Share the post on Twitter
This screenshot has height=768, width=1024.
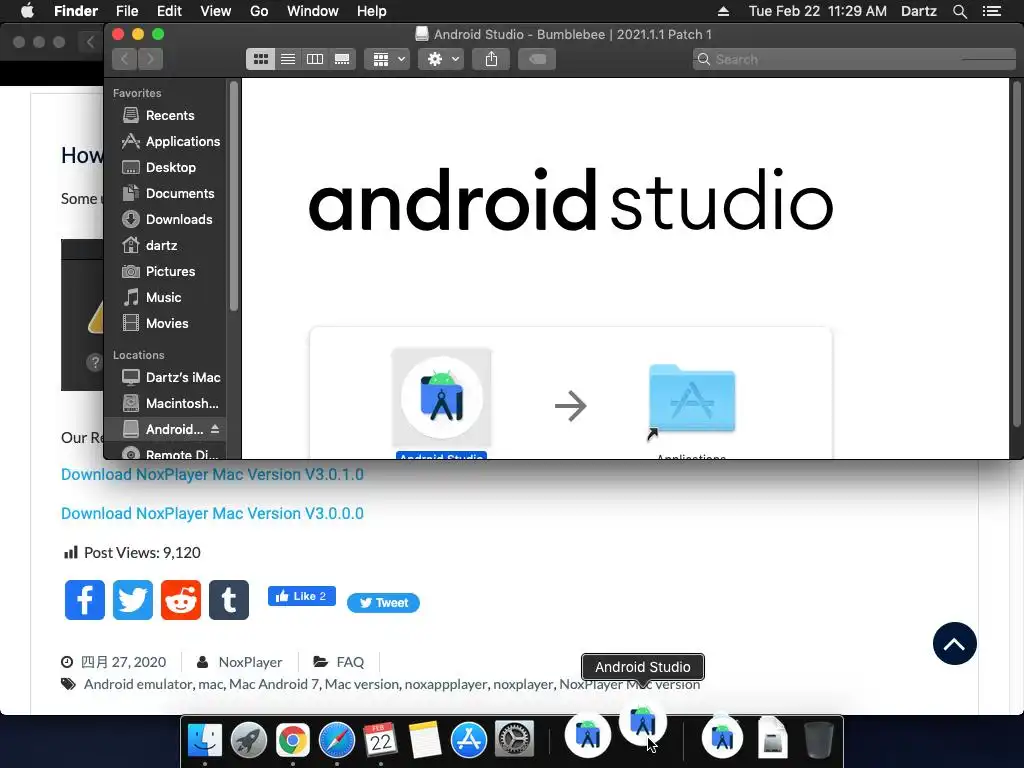pos(133,600)
